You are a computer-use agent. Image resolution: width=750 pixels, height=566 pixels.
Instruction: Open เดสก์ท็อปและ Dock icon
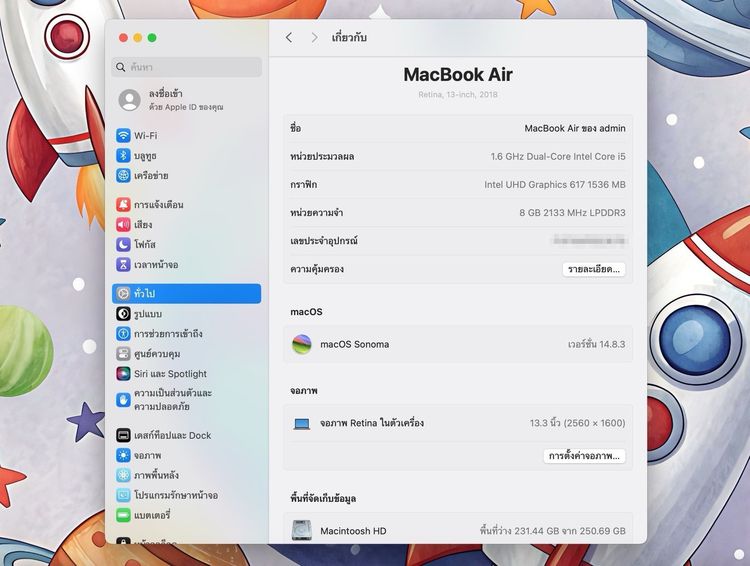(x=123, y=435)
